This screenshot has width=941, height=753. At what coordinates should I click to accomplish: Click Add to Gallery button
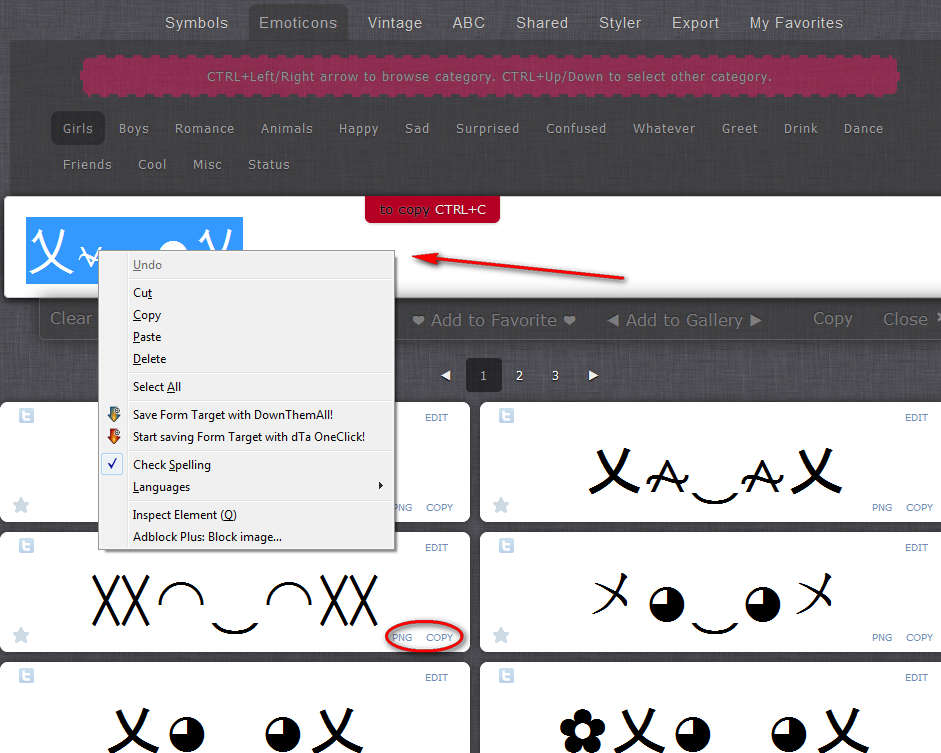pyautogui.click(x=684, y=320)
